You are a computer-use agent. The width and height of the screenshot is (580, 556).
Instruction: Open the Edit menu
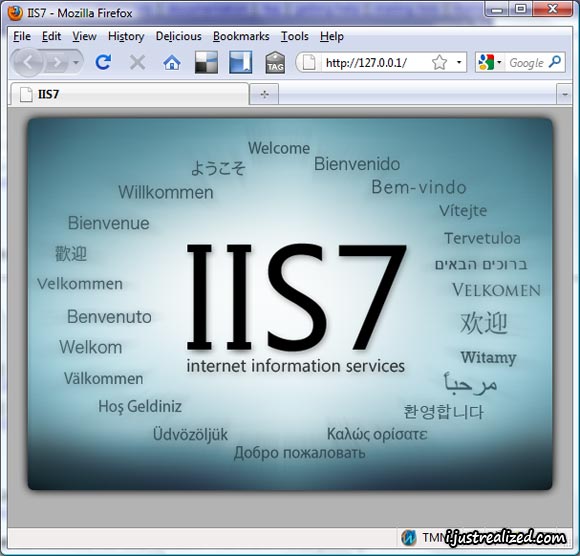pyautogui.click(x=51, y=36)
